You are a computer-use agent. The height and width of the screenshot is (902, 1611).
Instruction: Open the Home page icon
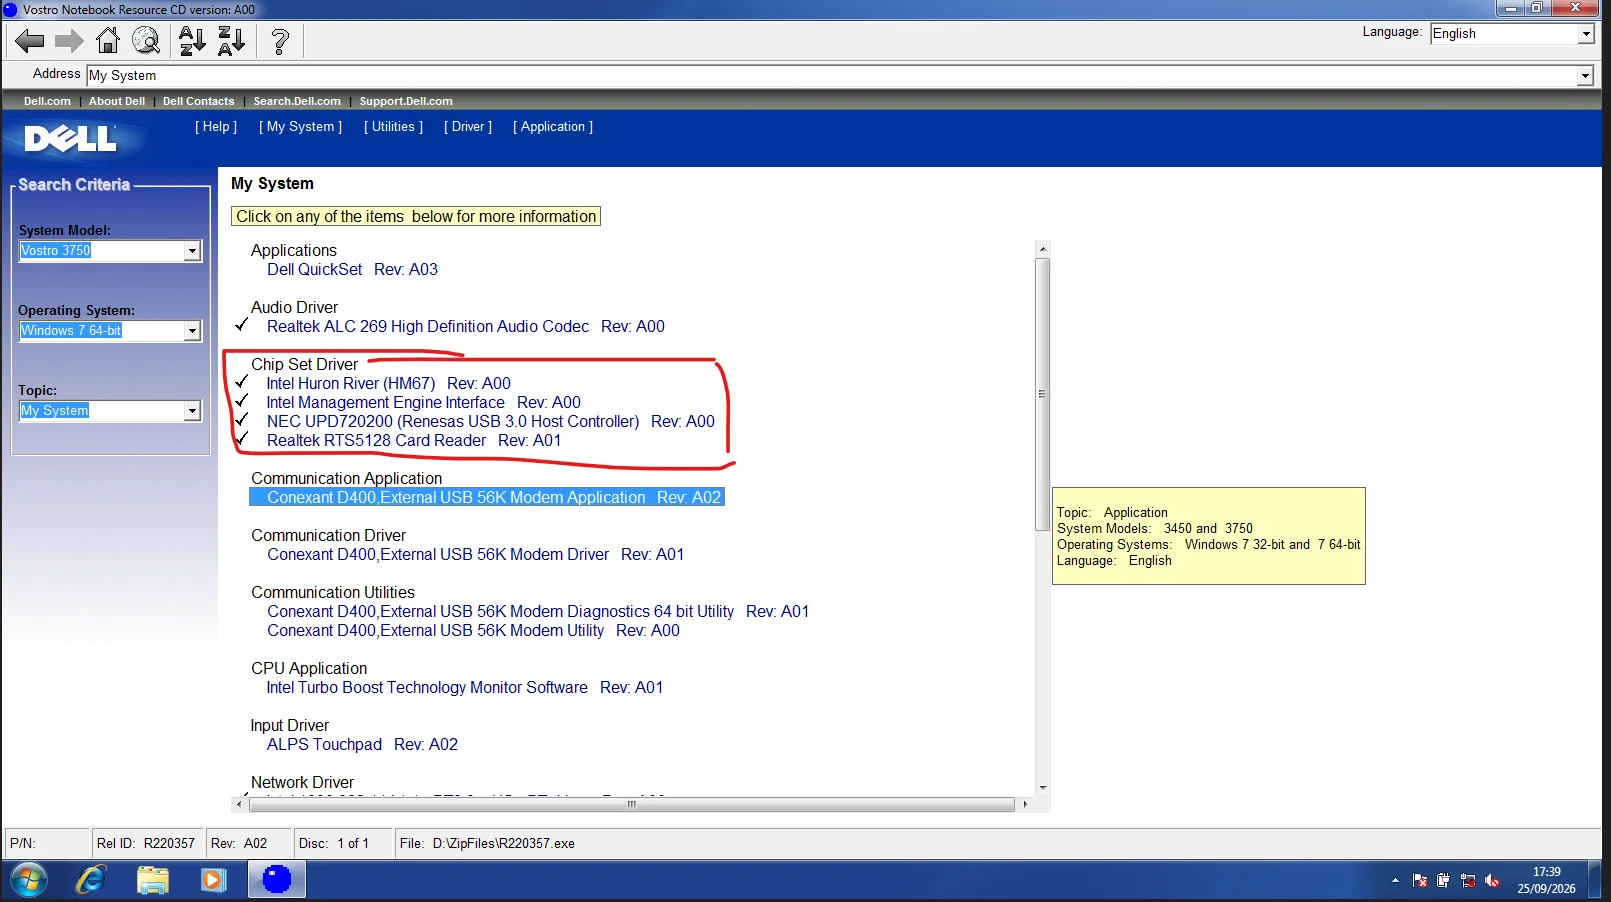pyautogui.click(x=108, y=41)
